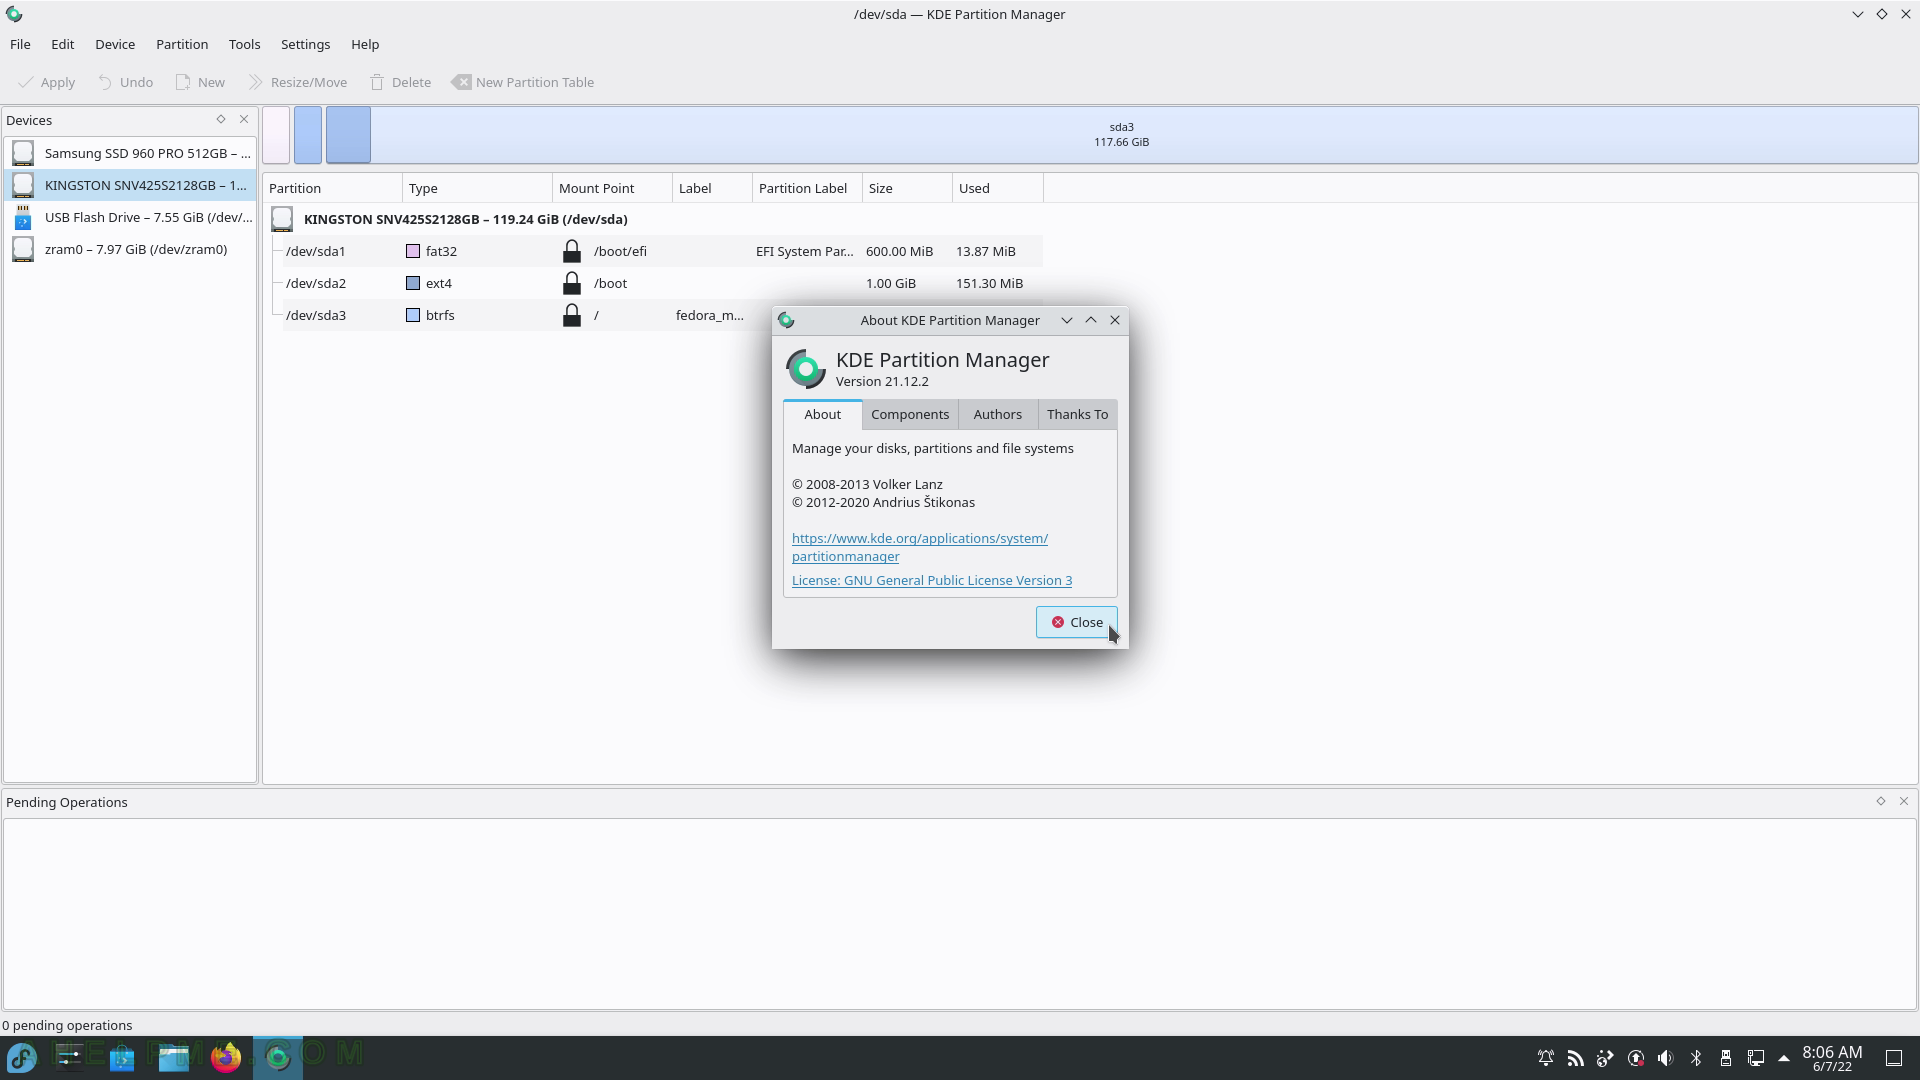Close the Devices panel
Image resolution: width=1920 pixels, height=1080 pixels.
click(x=244, y=119)
